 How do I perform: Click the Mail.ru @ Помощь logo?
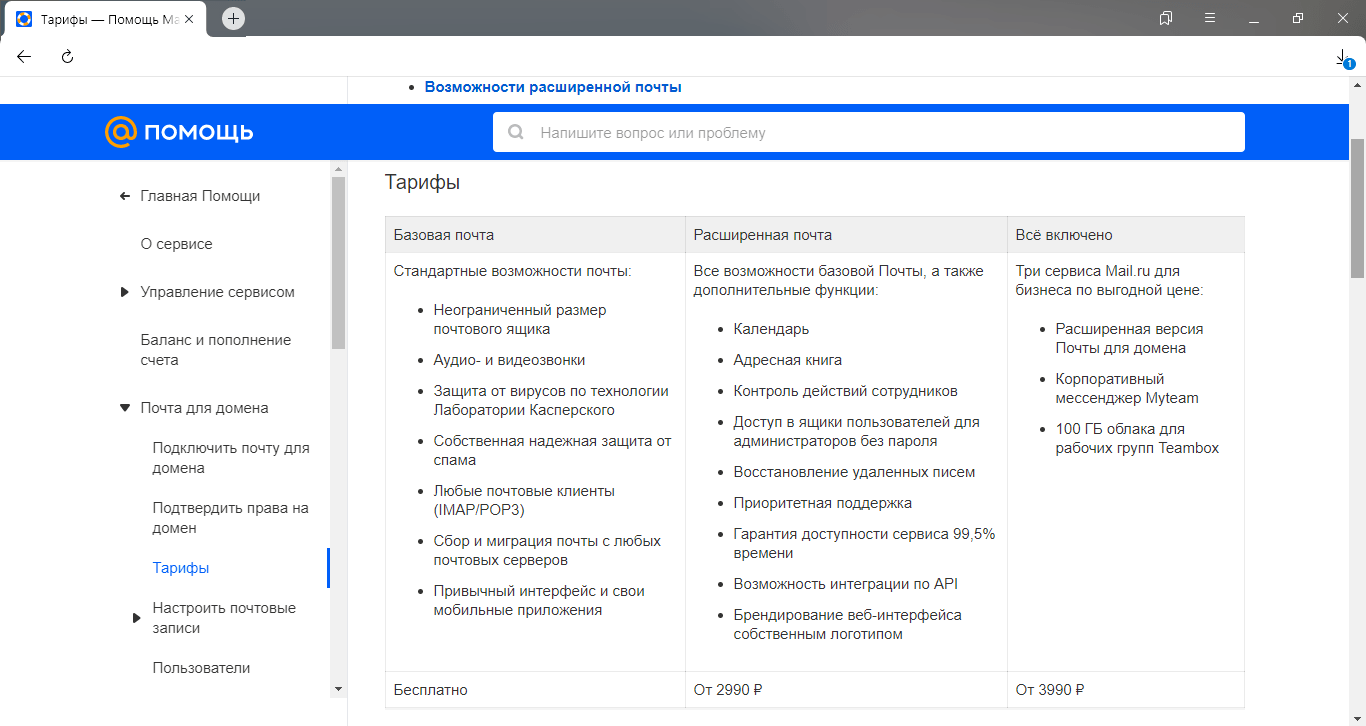(179, 132)
